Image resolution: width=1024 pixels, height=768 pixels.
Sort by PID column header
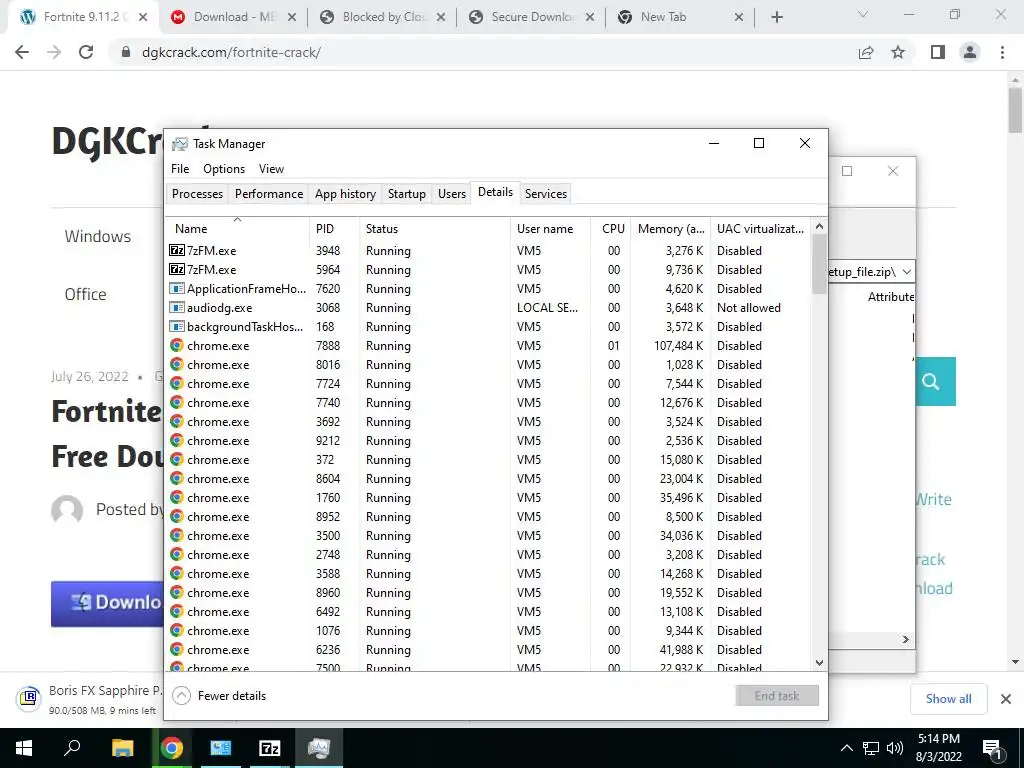(x=334, y=229)
